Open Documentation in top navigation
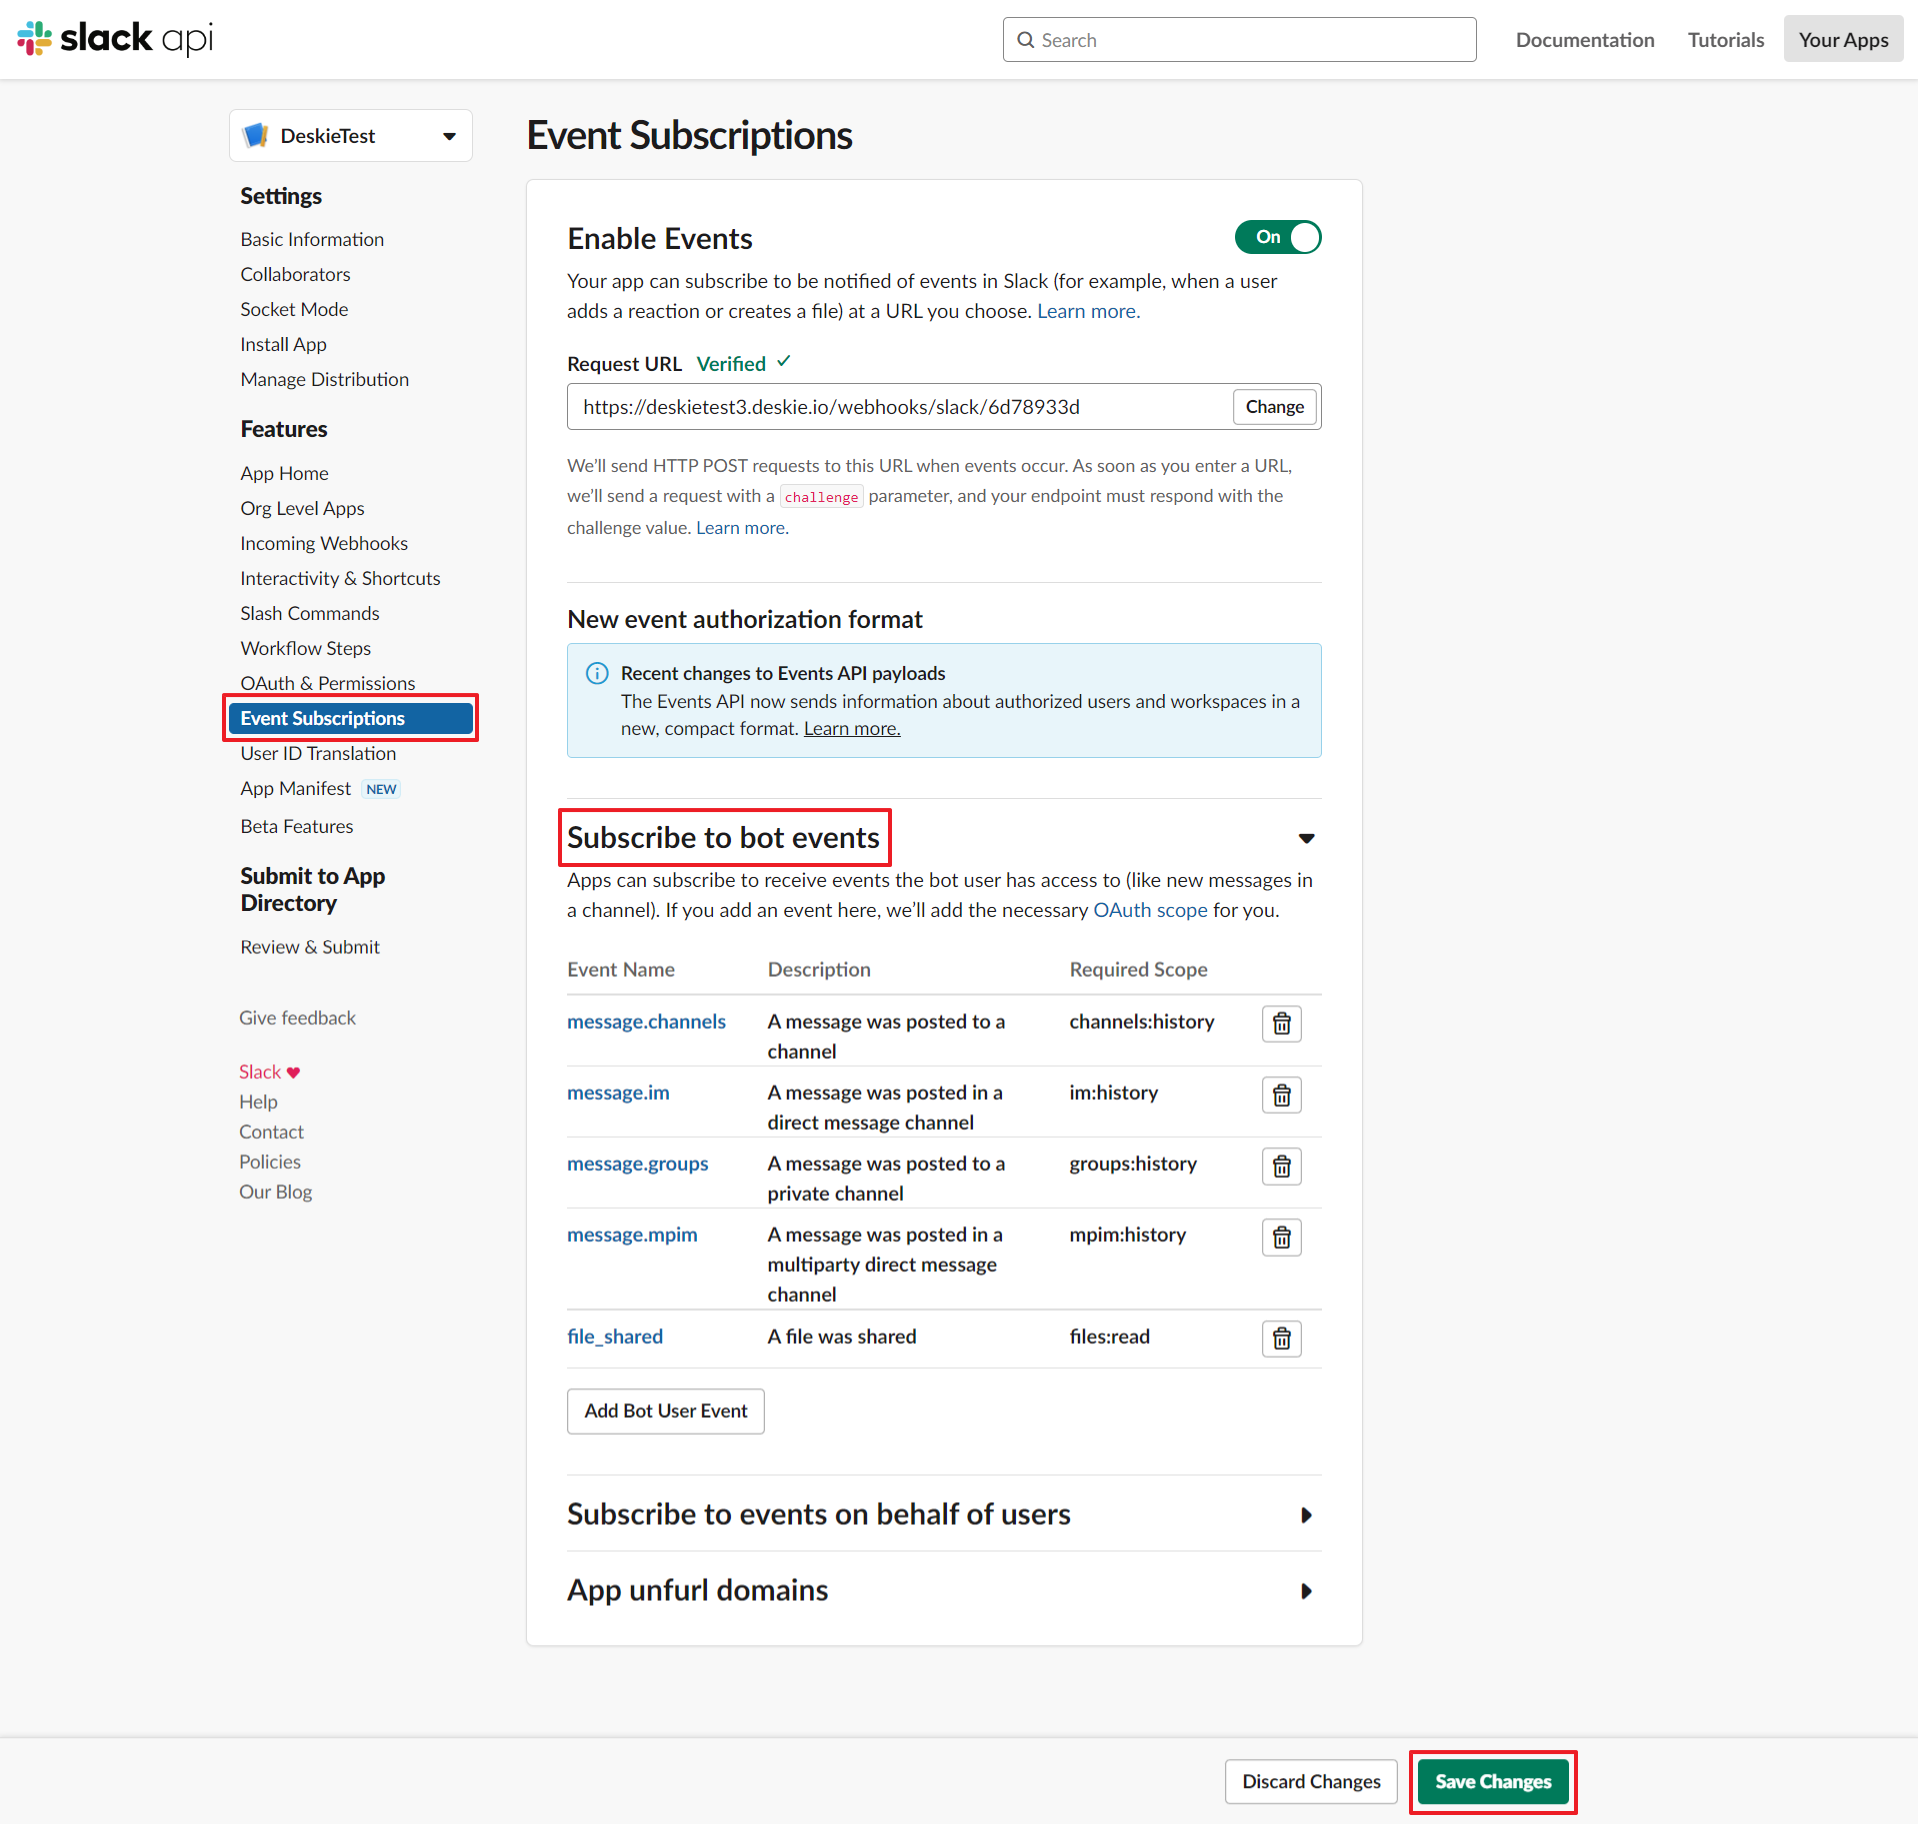Viewport: 1918px width, 1824px height. click(1585, 40)
